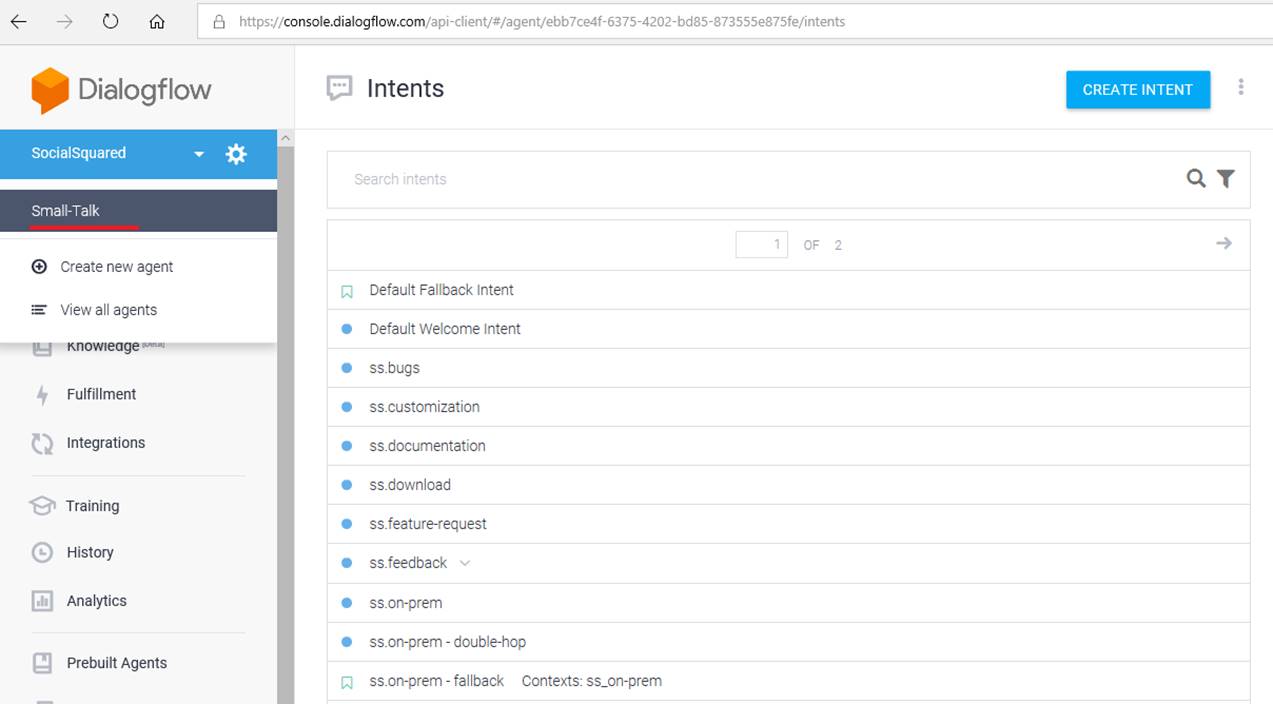The image size is (1273, 704).
Task: Click the History clock icon
Action: (x=42, y=552)
